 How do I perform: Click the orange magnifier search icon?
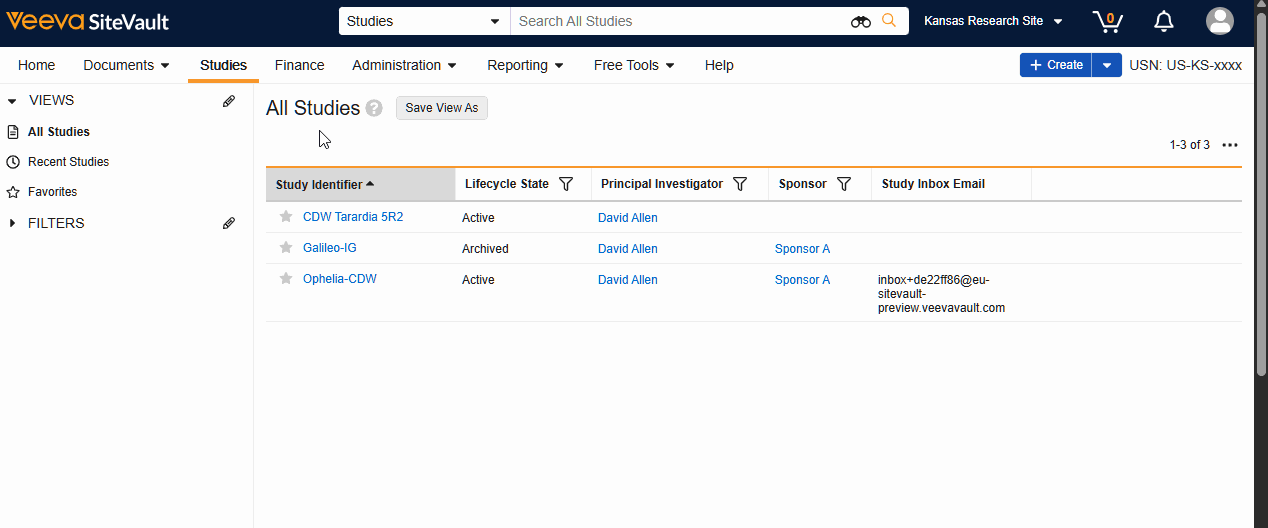click(889, 21)
